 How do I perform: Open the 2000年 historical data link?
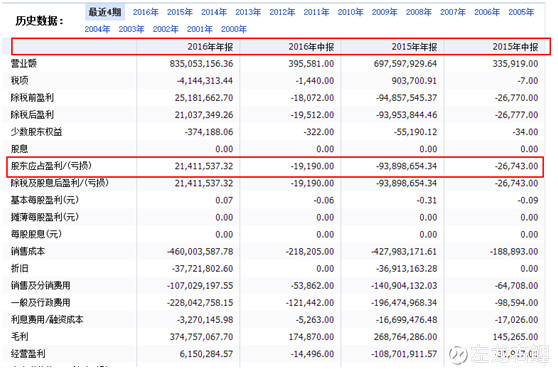pyautogui.click(x=234, y=29)
